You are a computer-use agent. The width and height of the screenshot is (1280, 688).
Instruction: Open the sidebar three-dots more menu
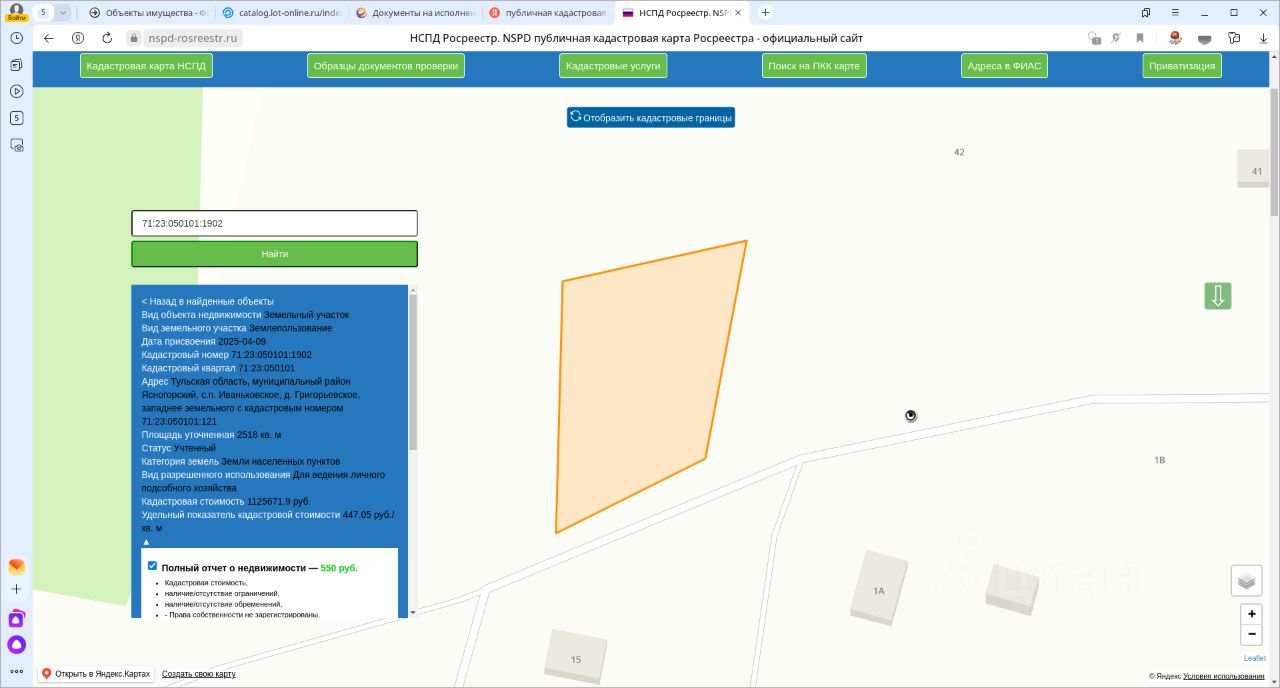[16, 671]
